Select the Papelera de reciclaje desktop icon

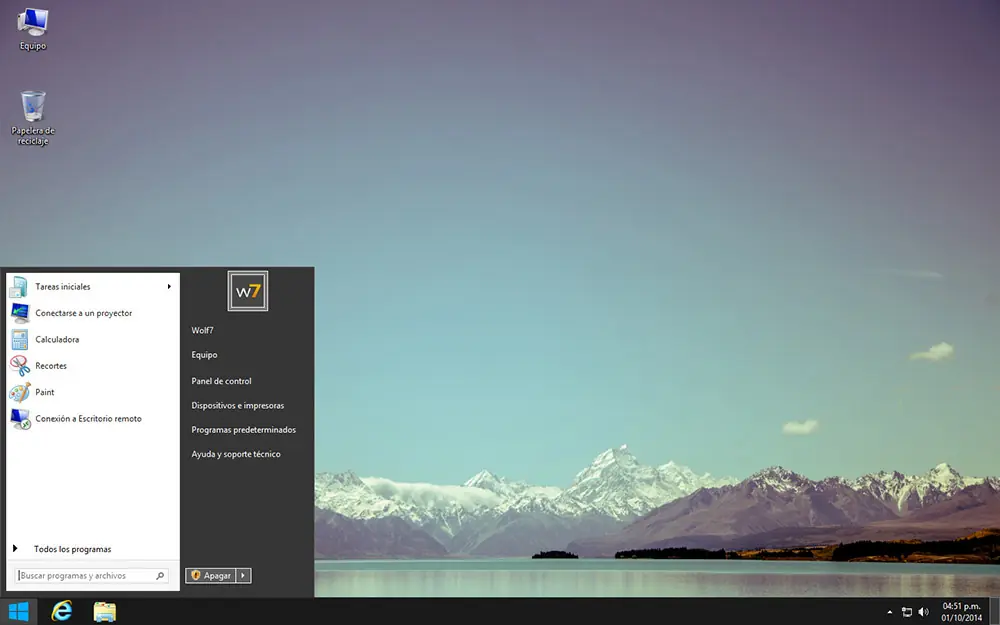click(33, 118)
